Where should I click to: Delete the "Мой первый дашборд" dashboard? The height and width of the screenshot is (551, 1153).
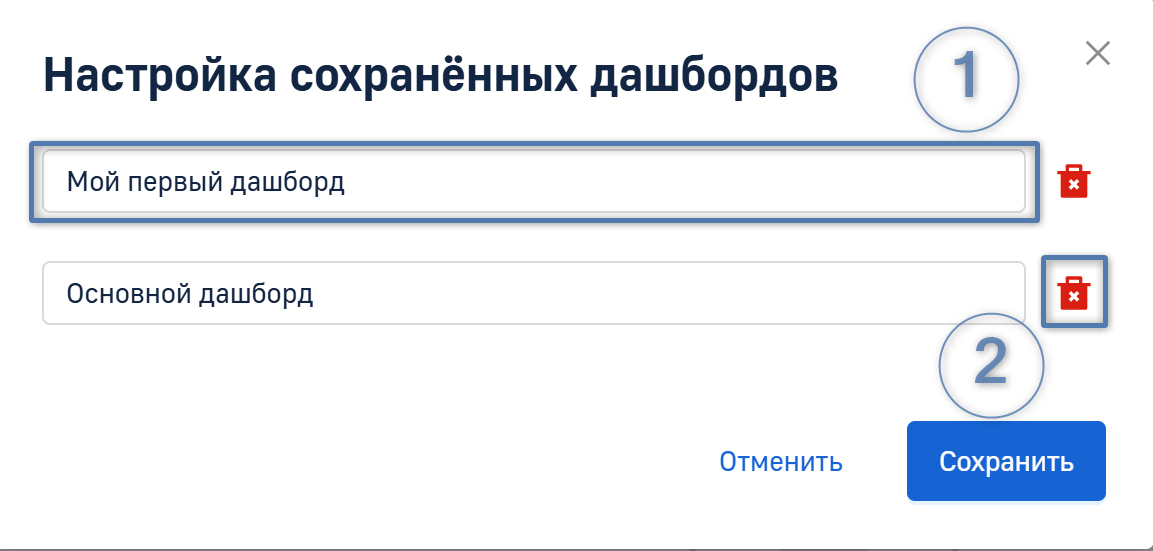pyautogui.click(x=1073, y=182)
